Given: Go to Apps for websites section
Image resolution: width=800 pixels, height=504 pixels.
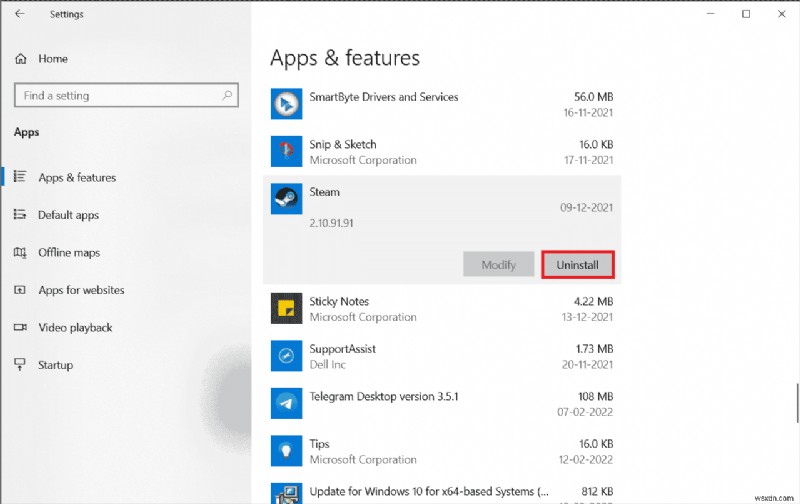Looking at the screenshot, I should pos(81,290).
